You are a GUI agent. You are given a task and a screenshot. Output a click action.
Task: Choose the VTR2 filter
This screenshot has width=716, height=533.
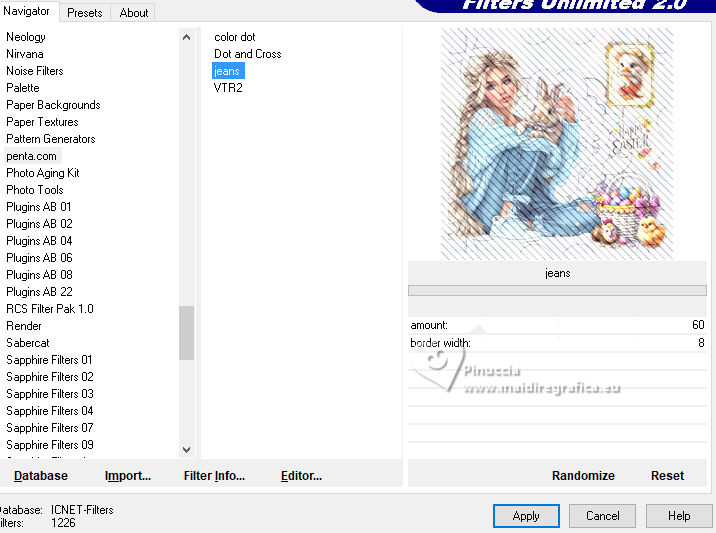(228, 88)
